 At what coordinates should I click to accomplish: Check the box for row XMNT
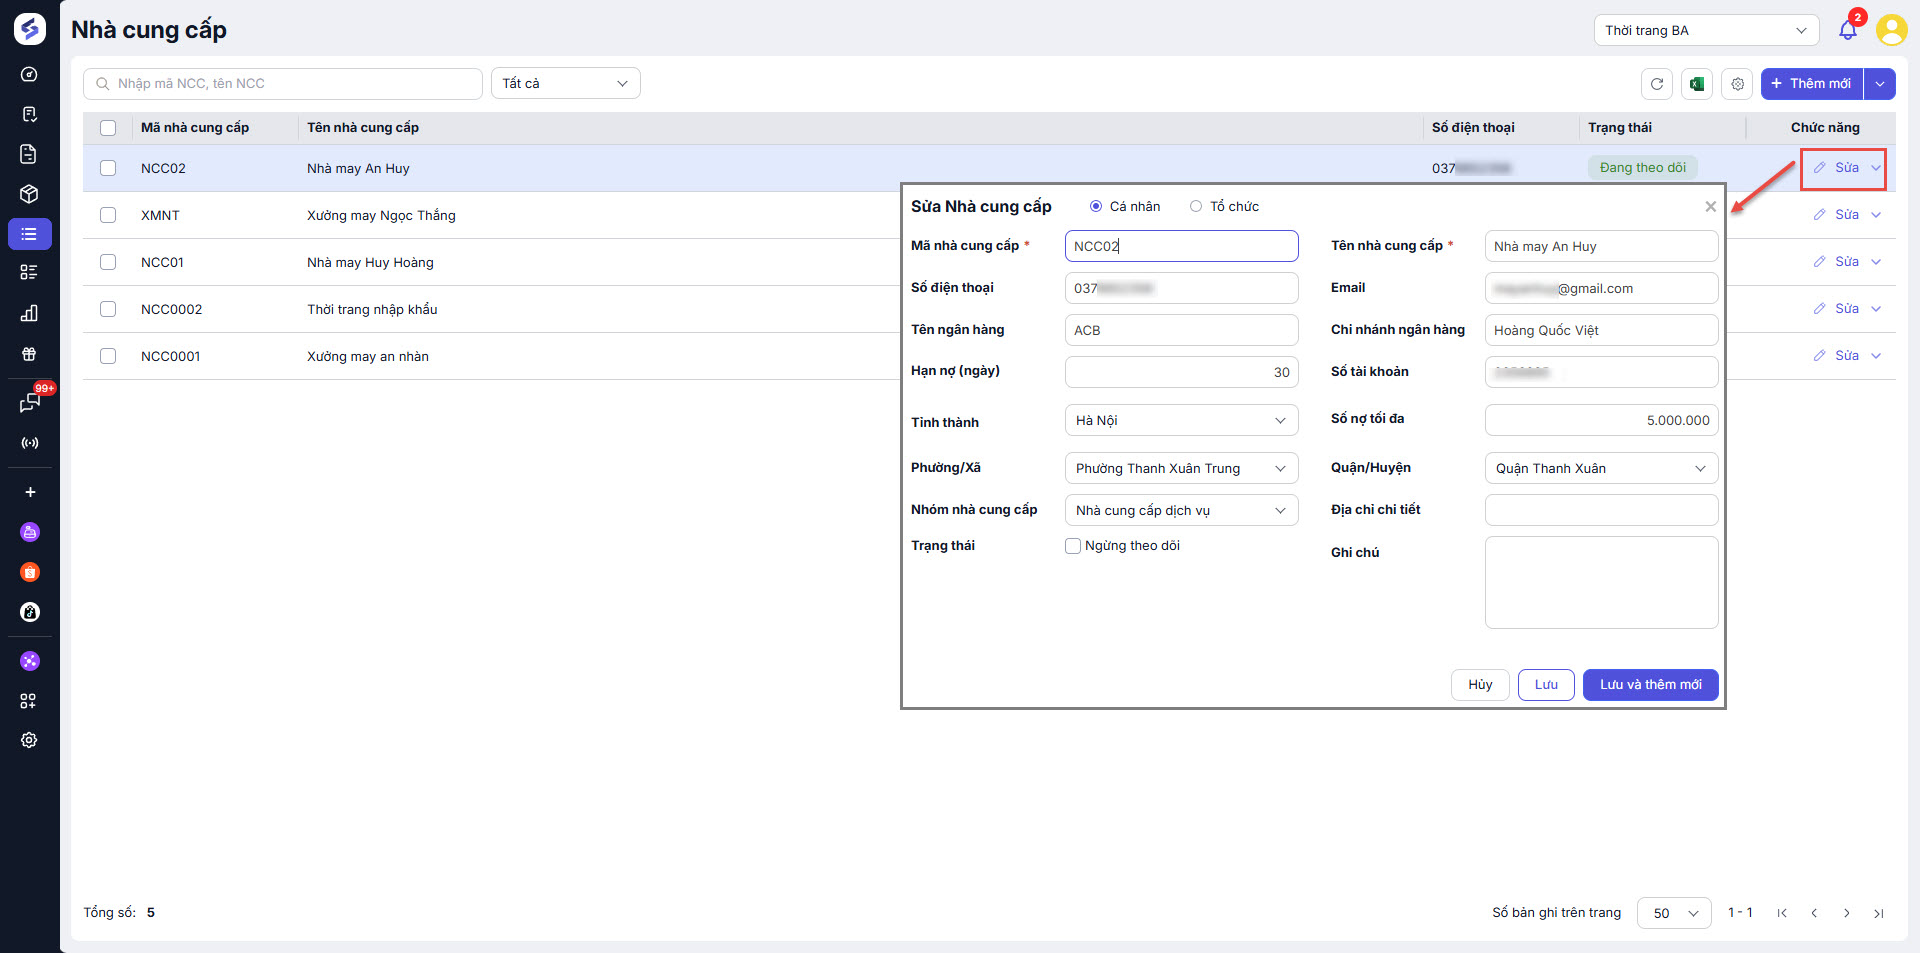(x=108, y=215)
